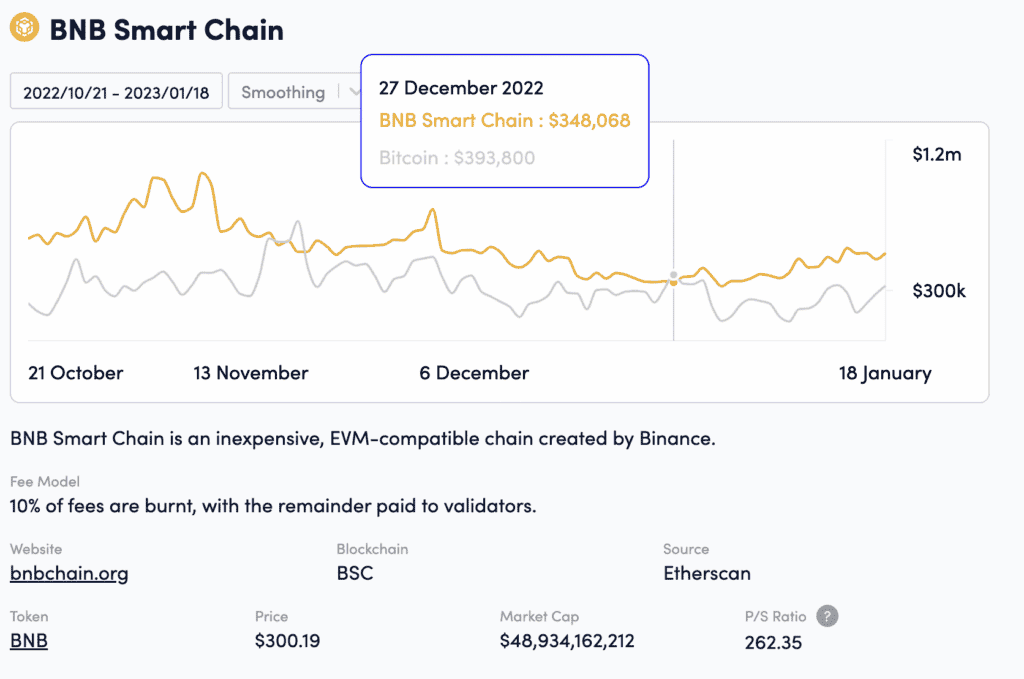The height and width of the screenshot is (679, 1024).
Task: Click the BNB Smart Chain page heading
Action: coord(167,30)
